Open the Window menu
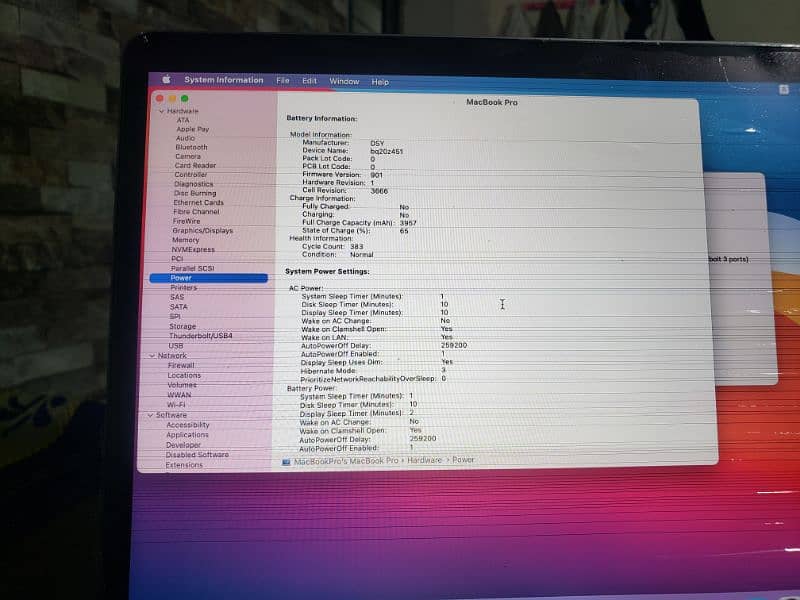The height and width of the screenshot is (600, 800). click(344, 81)
